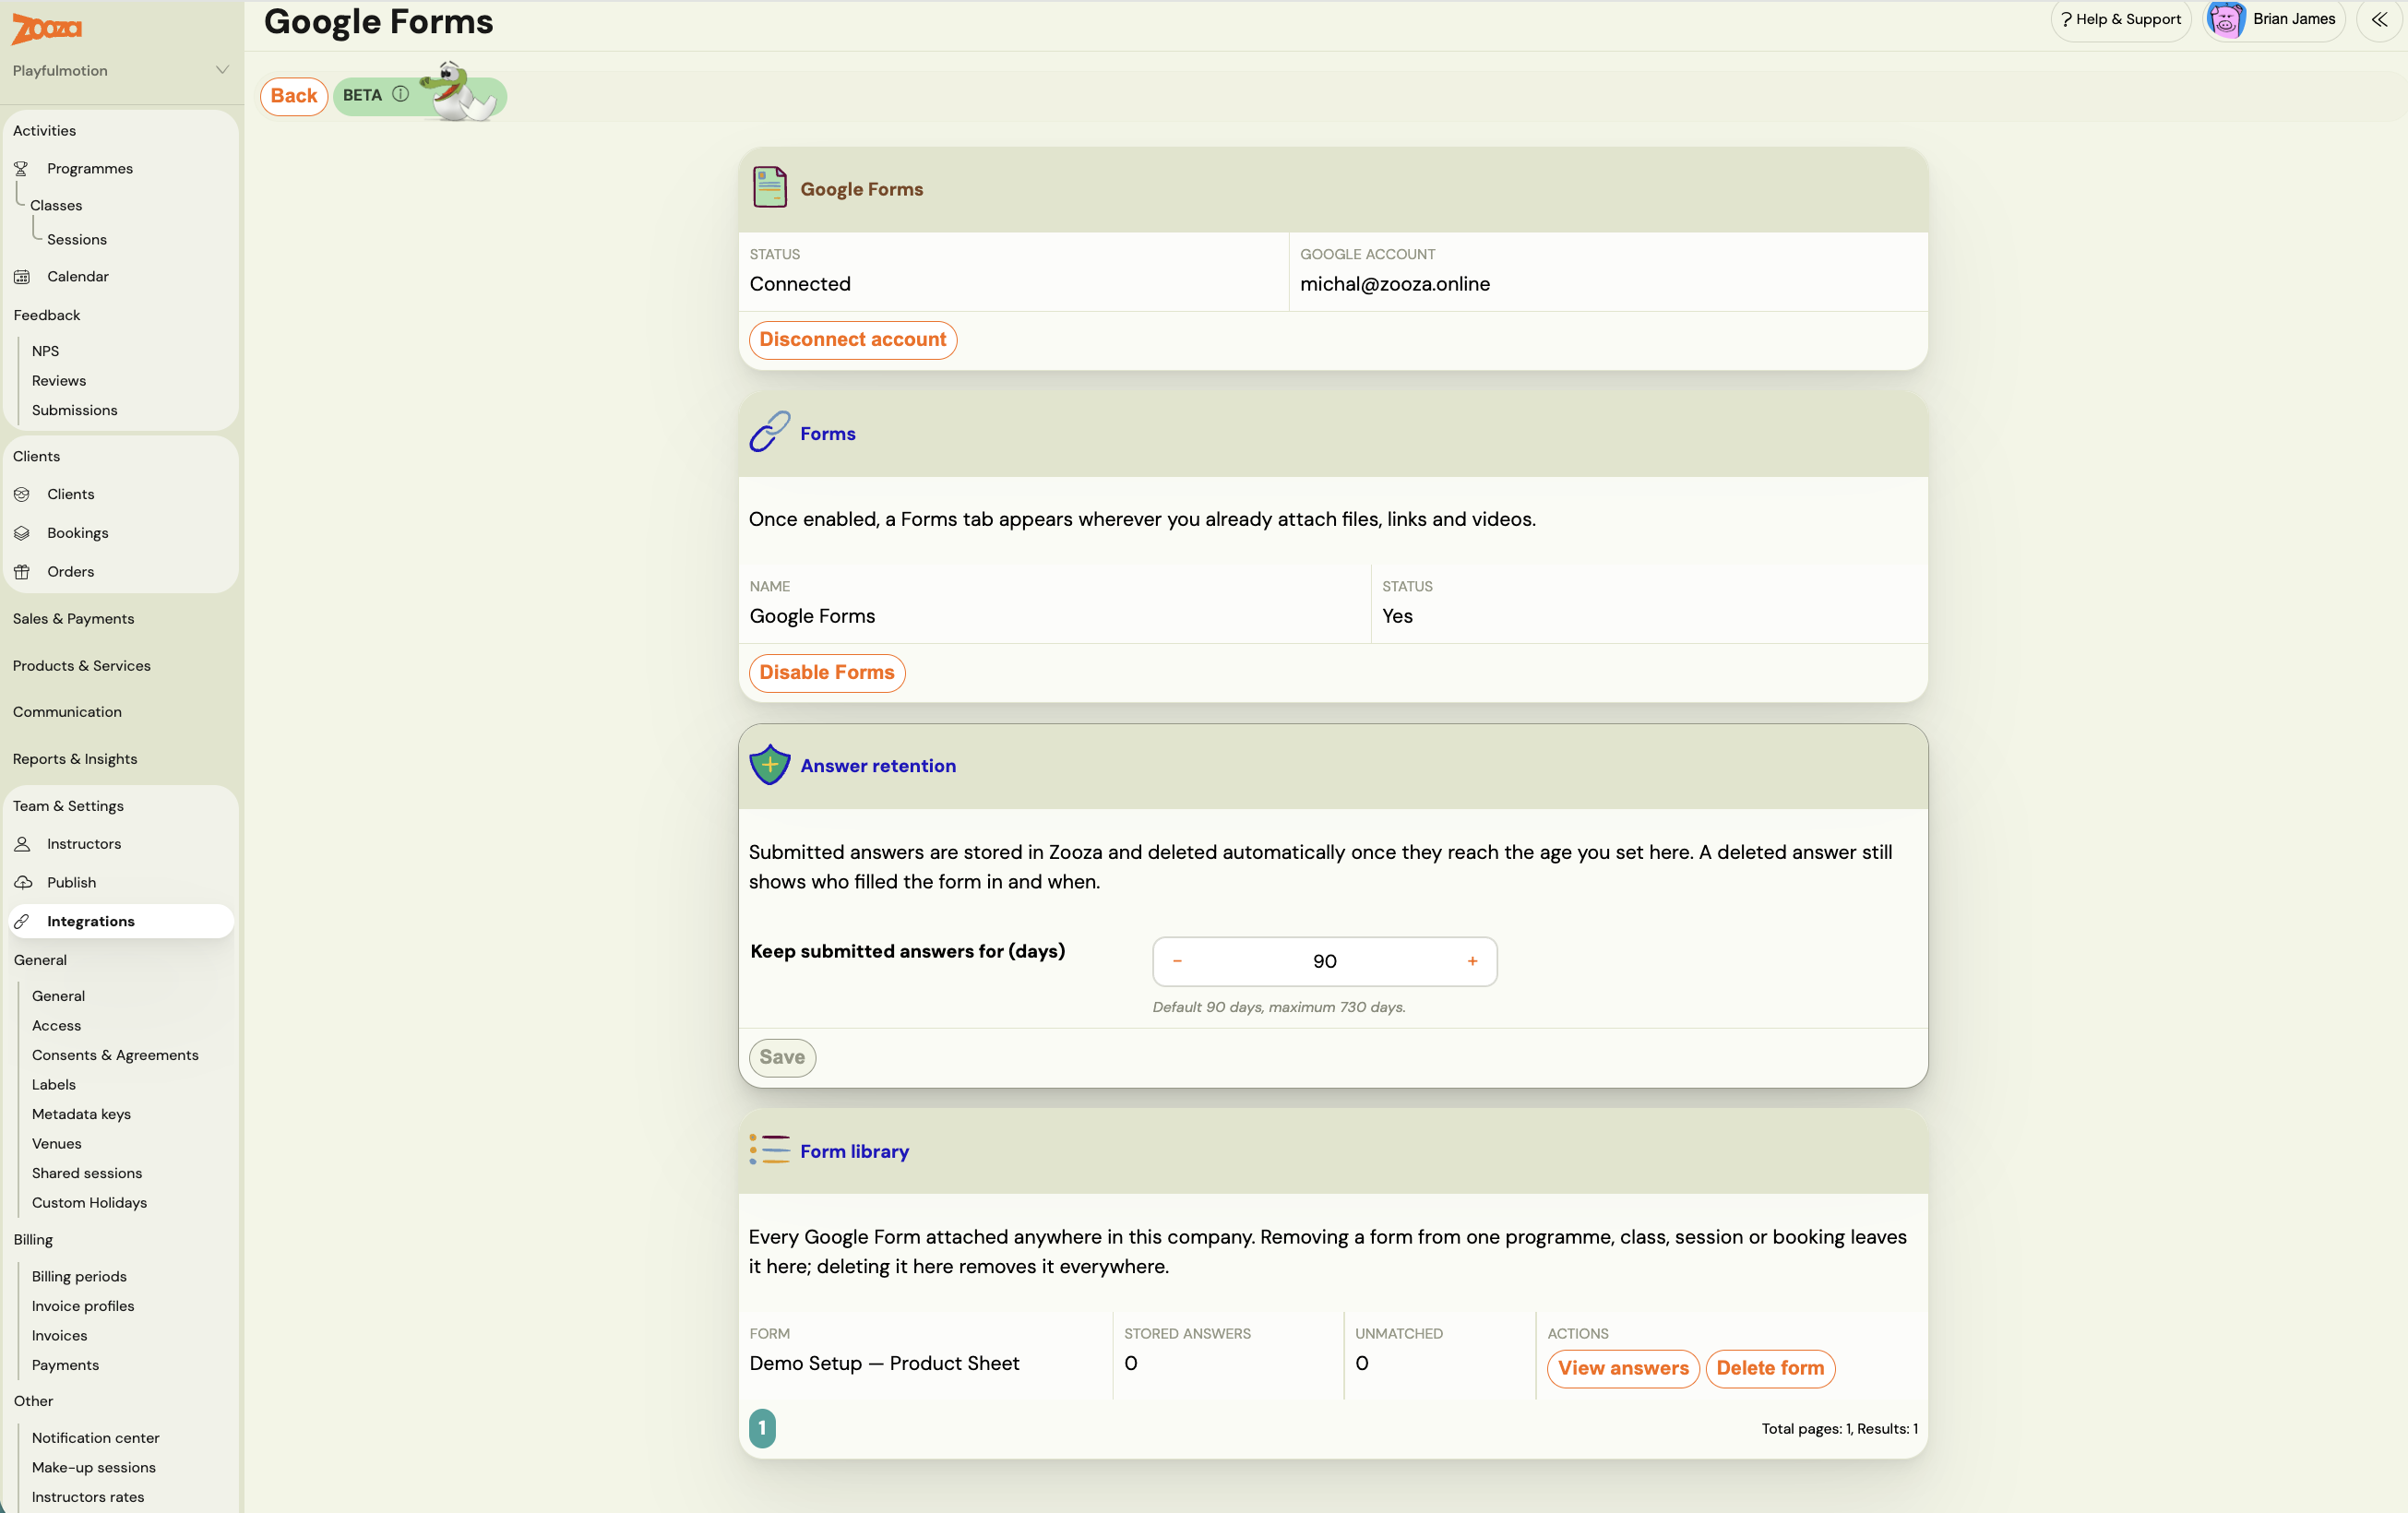Open Labels settings
2408x1513 pixels.
[54, 1085]
